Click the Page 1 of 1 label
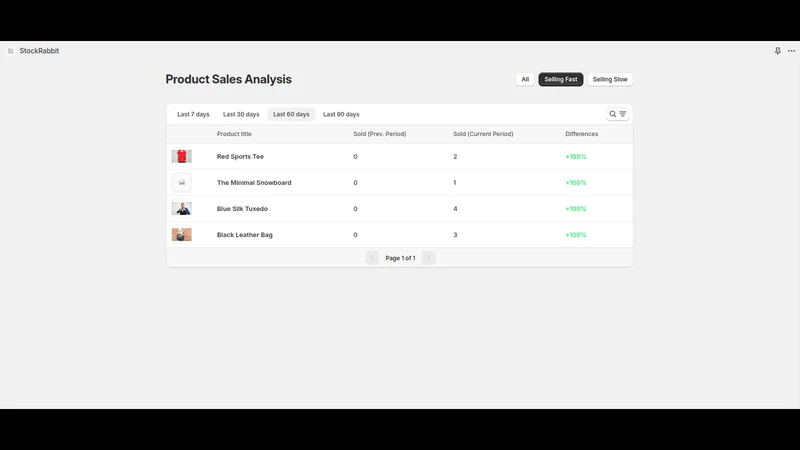The image size is (800, 450). 401,258
